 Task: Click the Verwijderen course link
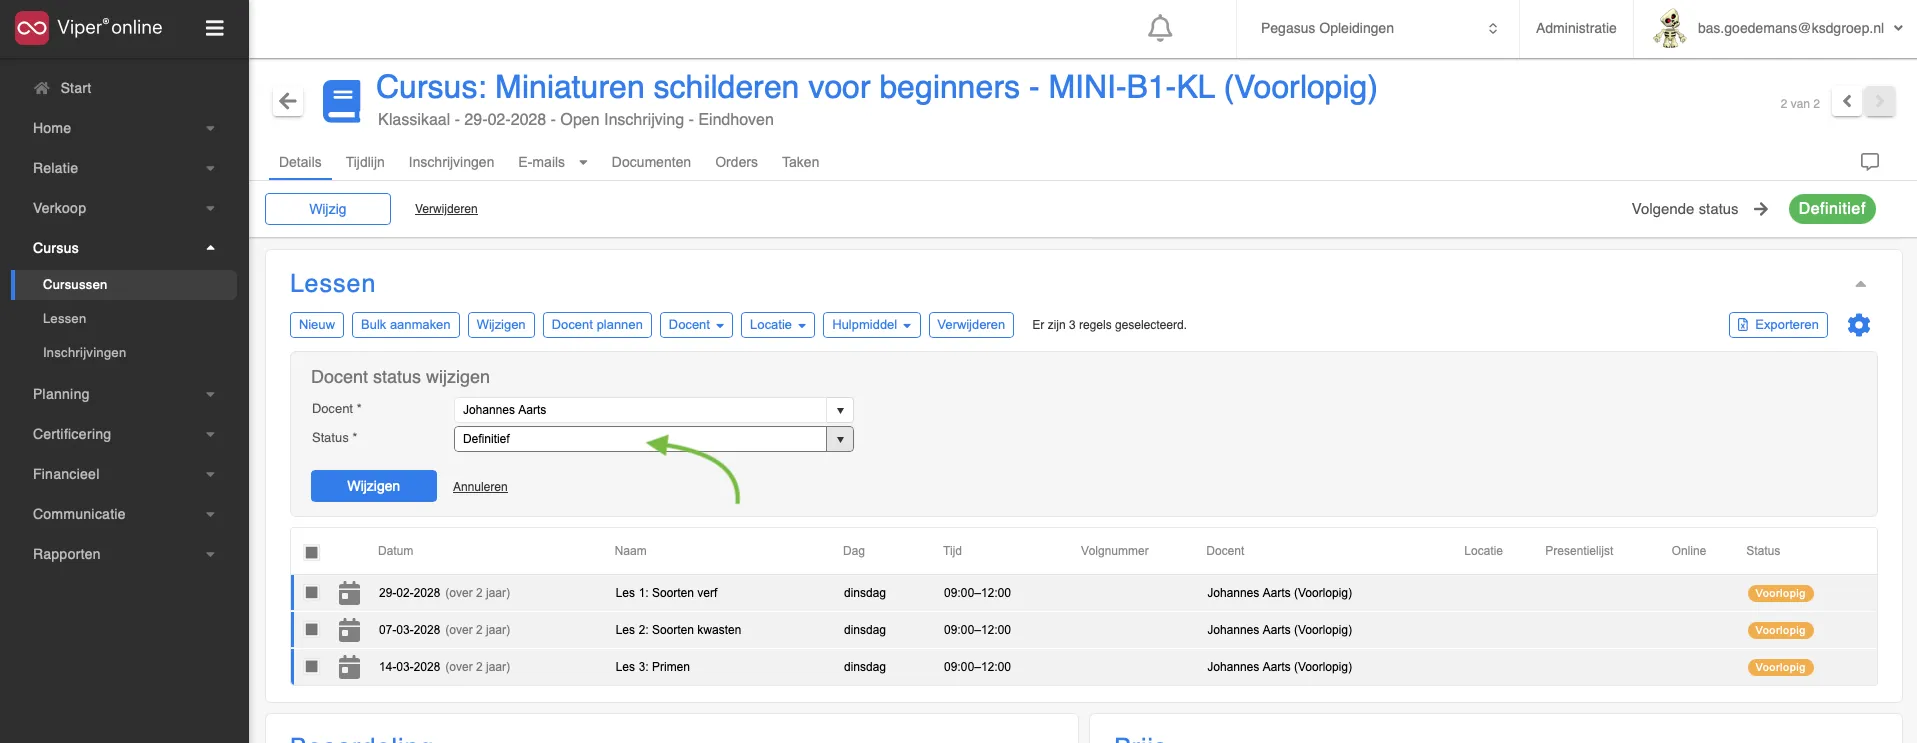pyautogui.click(x=446, y=209)
